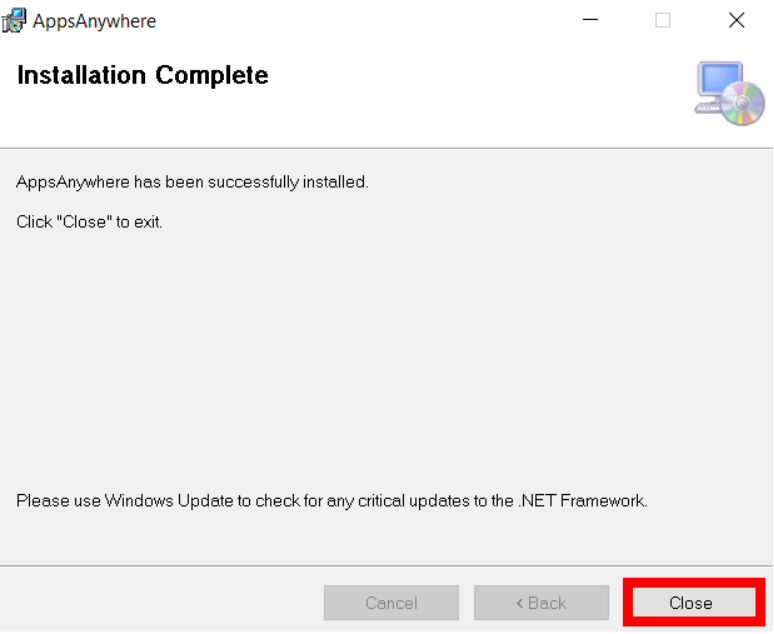Click the words .NET Framework in notice
The width and height of the screenshot is (774, 634).
click(x=582, y=501)
